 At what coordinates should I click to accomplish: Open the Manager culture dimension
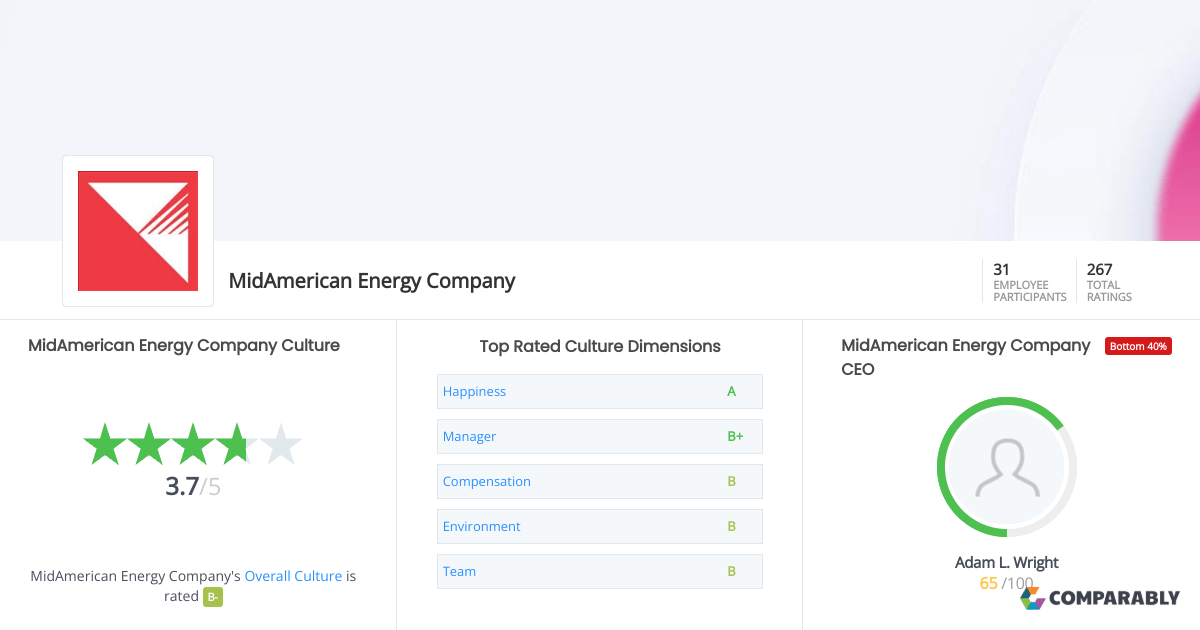point(600,436)
